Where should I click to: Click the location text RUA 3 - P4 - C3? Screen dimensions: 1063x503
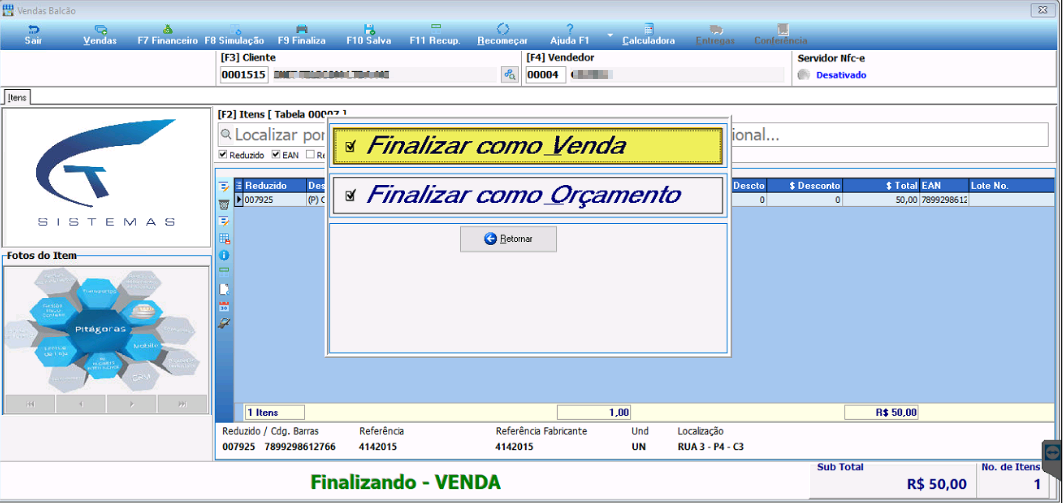coord(710,447)
